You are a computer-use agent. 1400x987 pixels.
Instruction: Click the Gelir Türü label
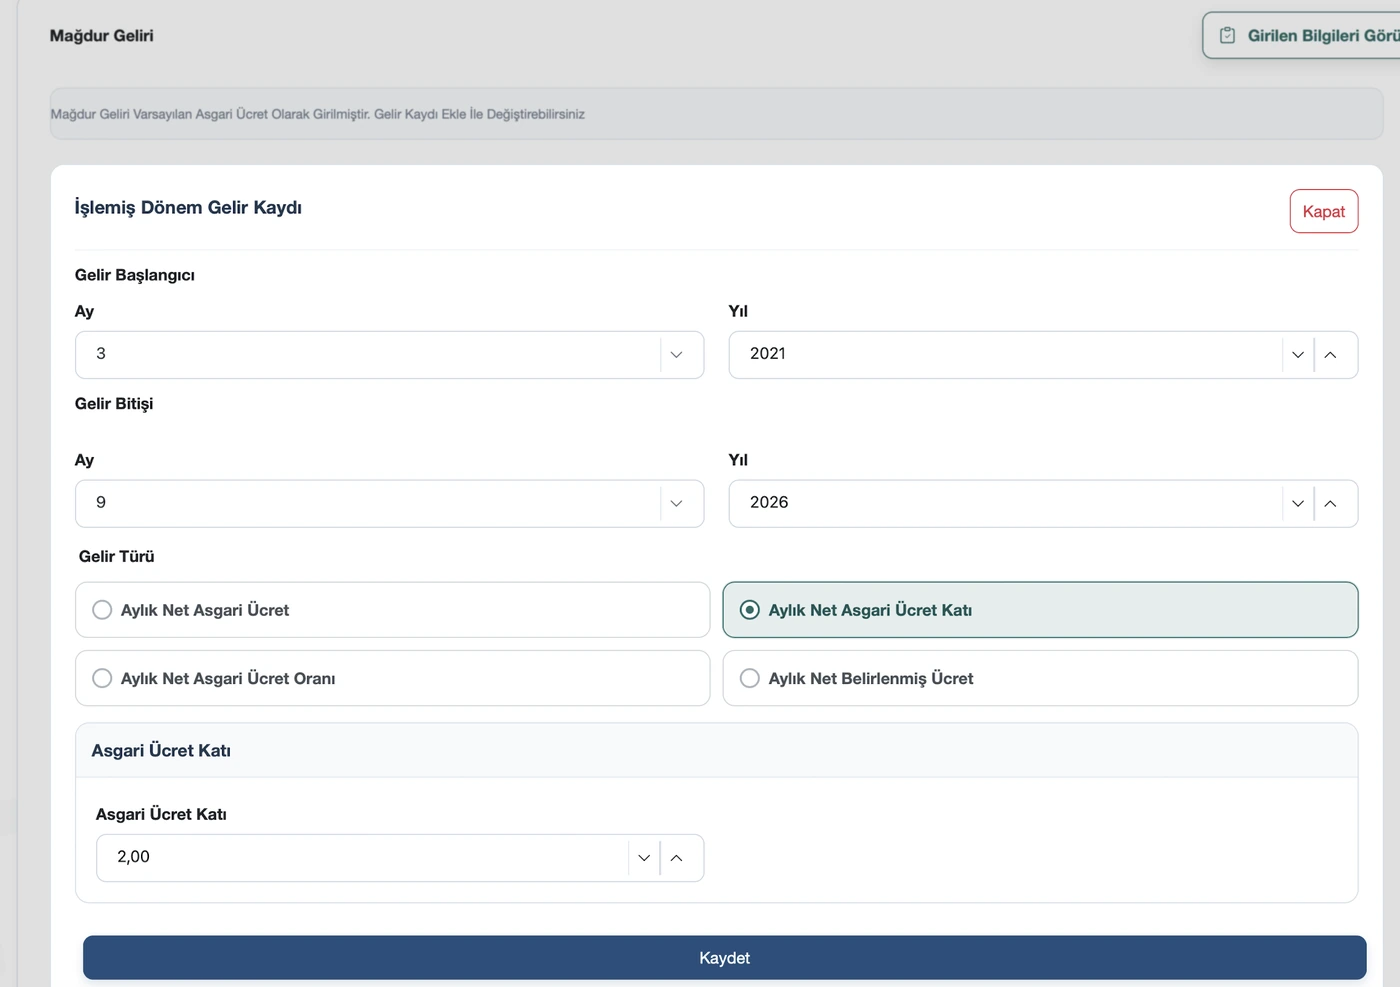117,557
